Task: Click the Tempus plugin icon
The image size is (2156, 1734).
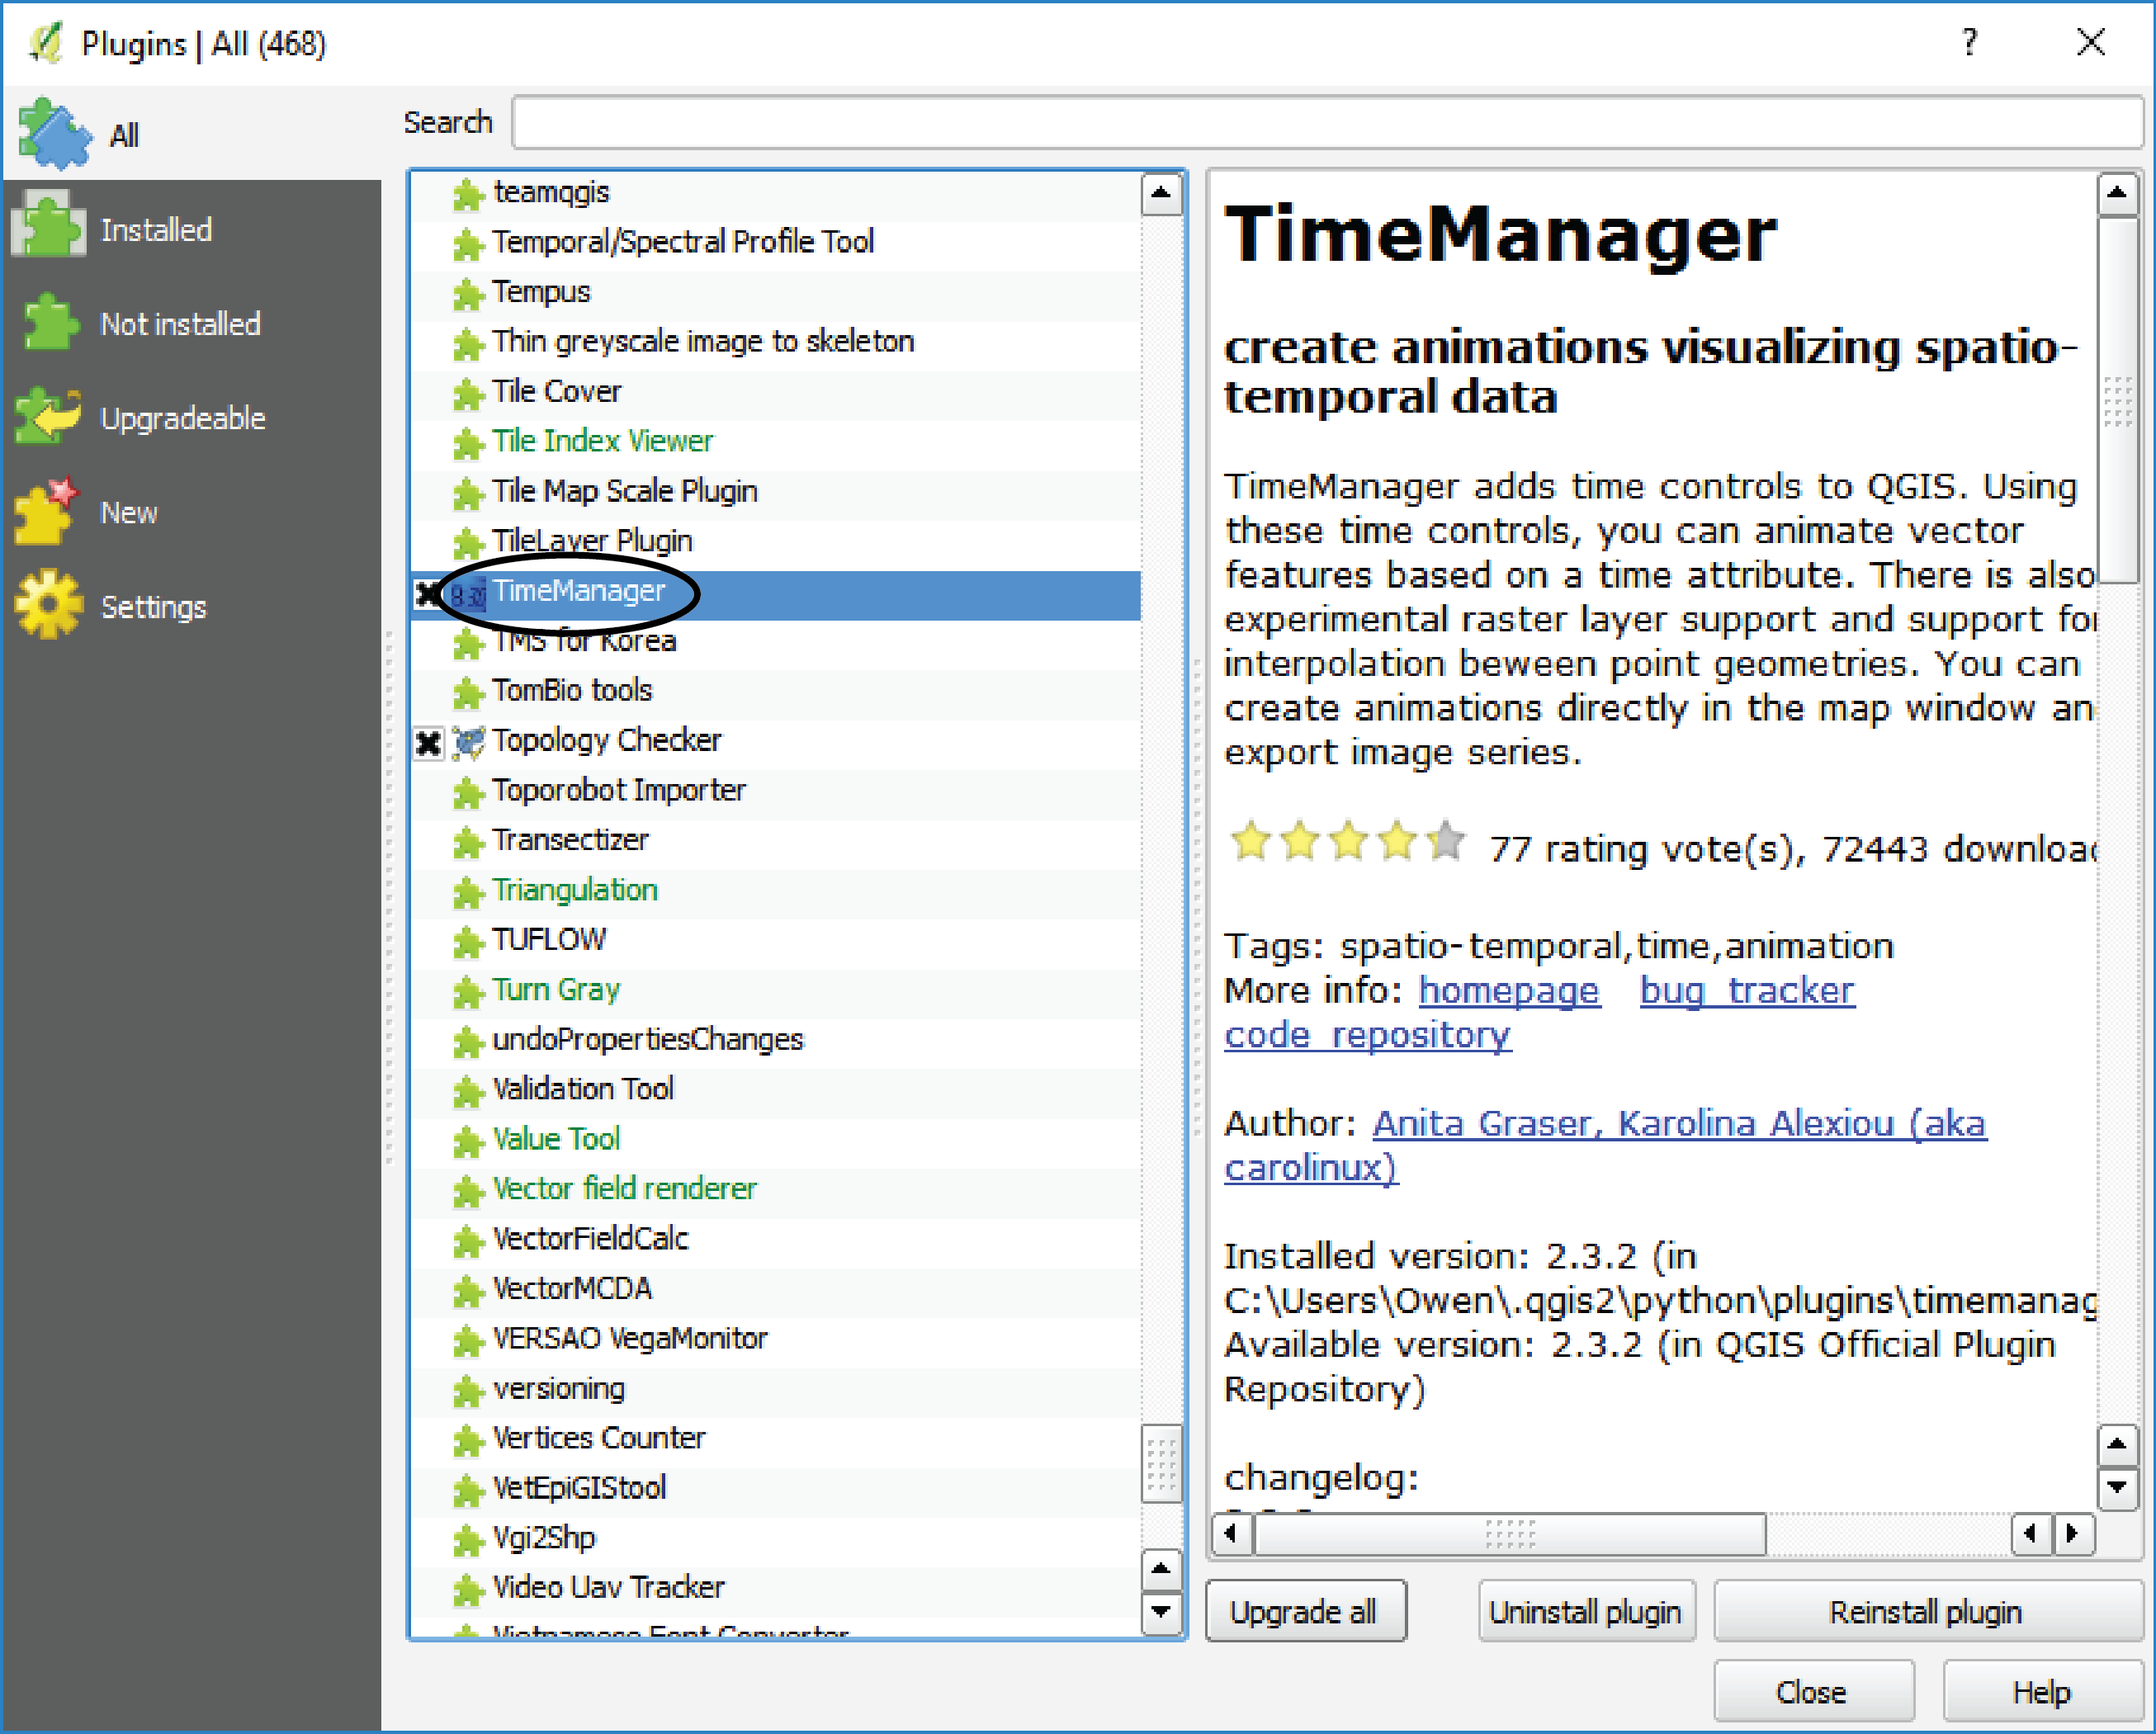Action: [x=467, y=294]
